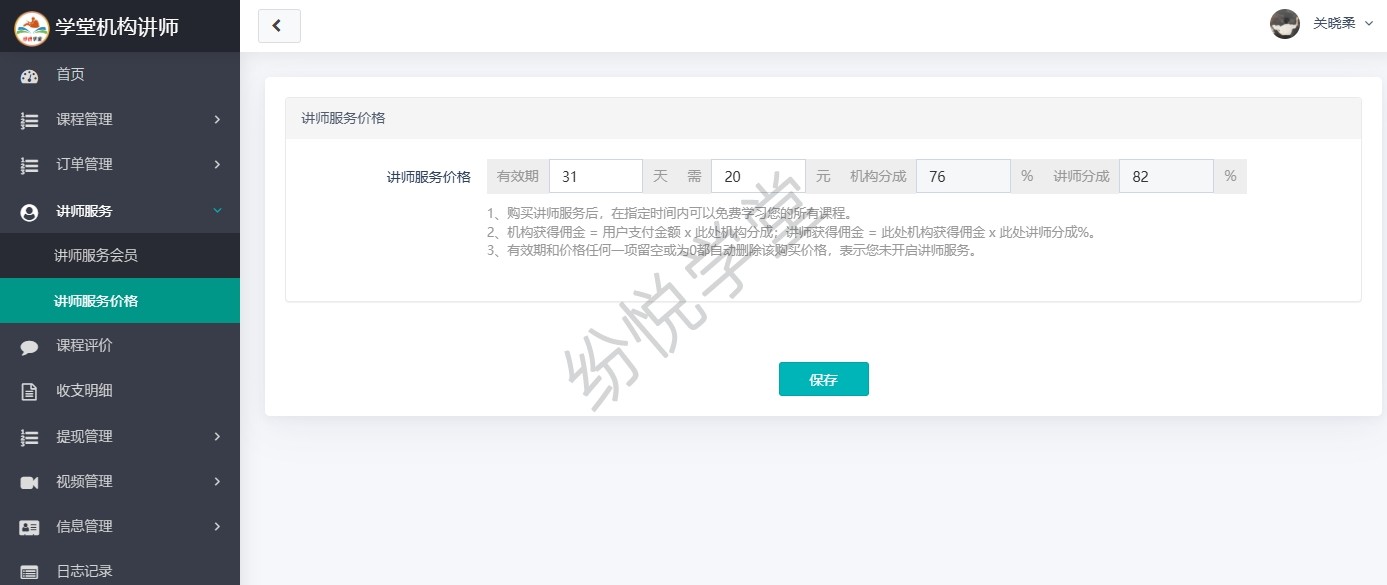Focus the price input showing 20
Screen dimensions: 1387x585
pyautogui.click(x=757, y=176)
